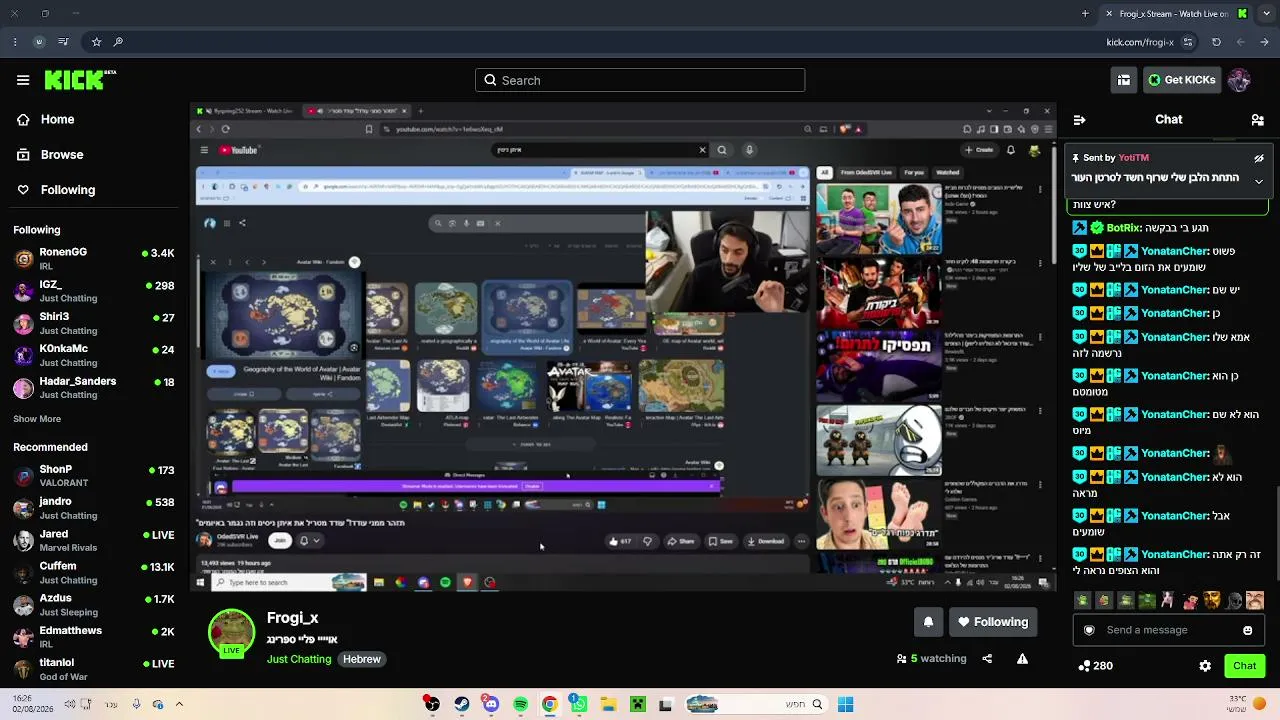Open the emoji picker in message box

coord(1248,630)
